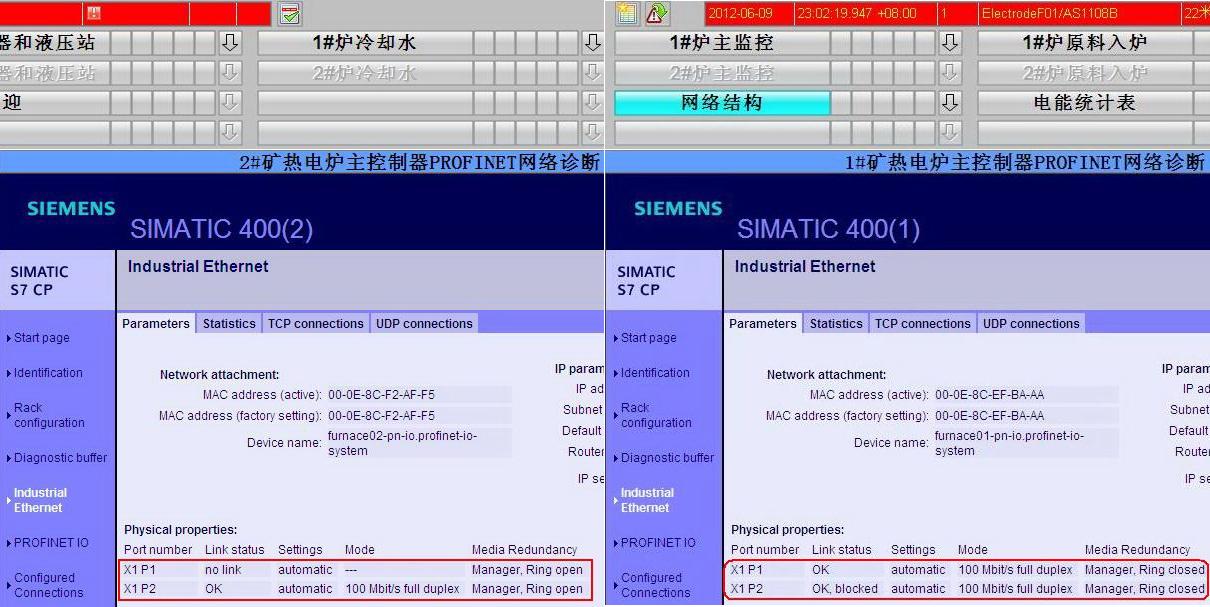Screen dimensions: 1210x607
Task: Select Industrial Ethernet in SIMATIC 400(2) sidebar
Action: 40,500
